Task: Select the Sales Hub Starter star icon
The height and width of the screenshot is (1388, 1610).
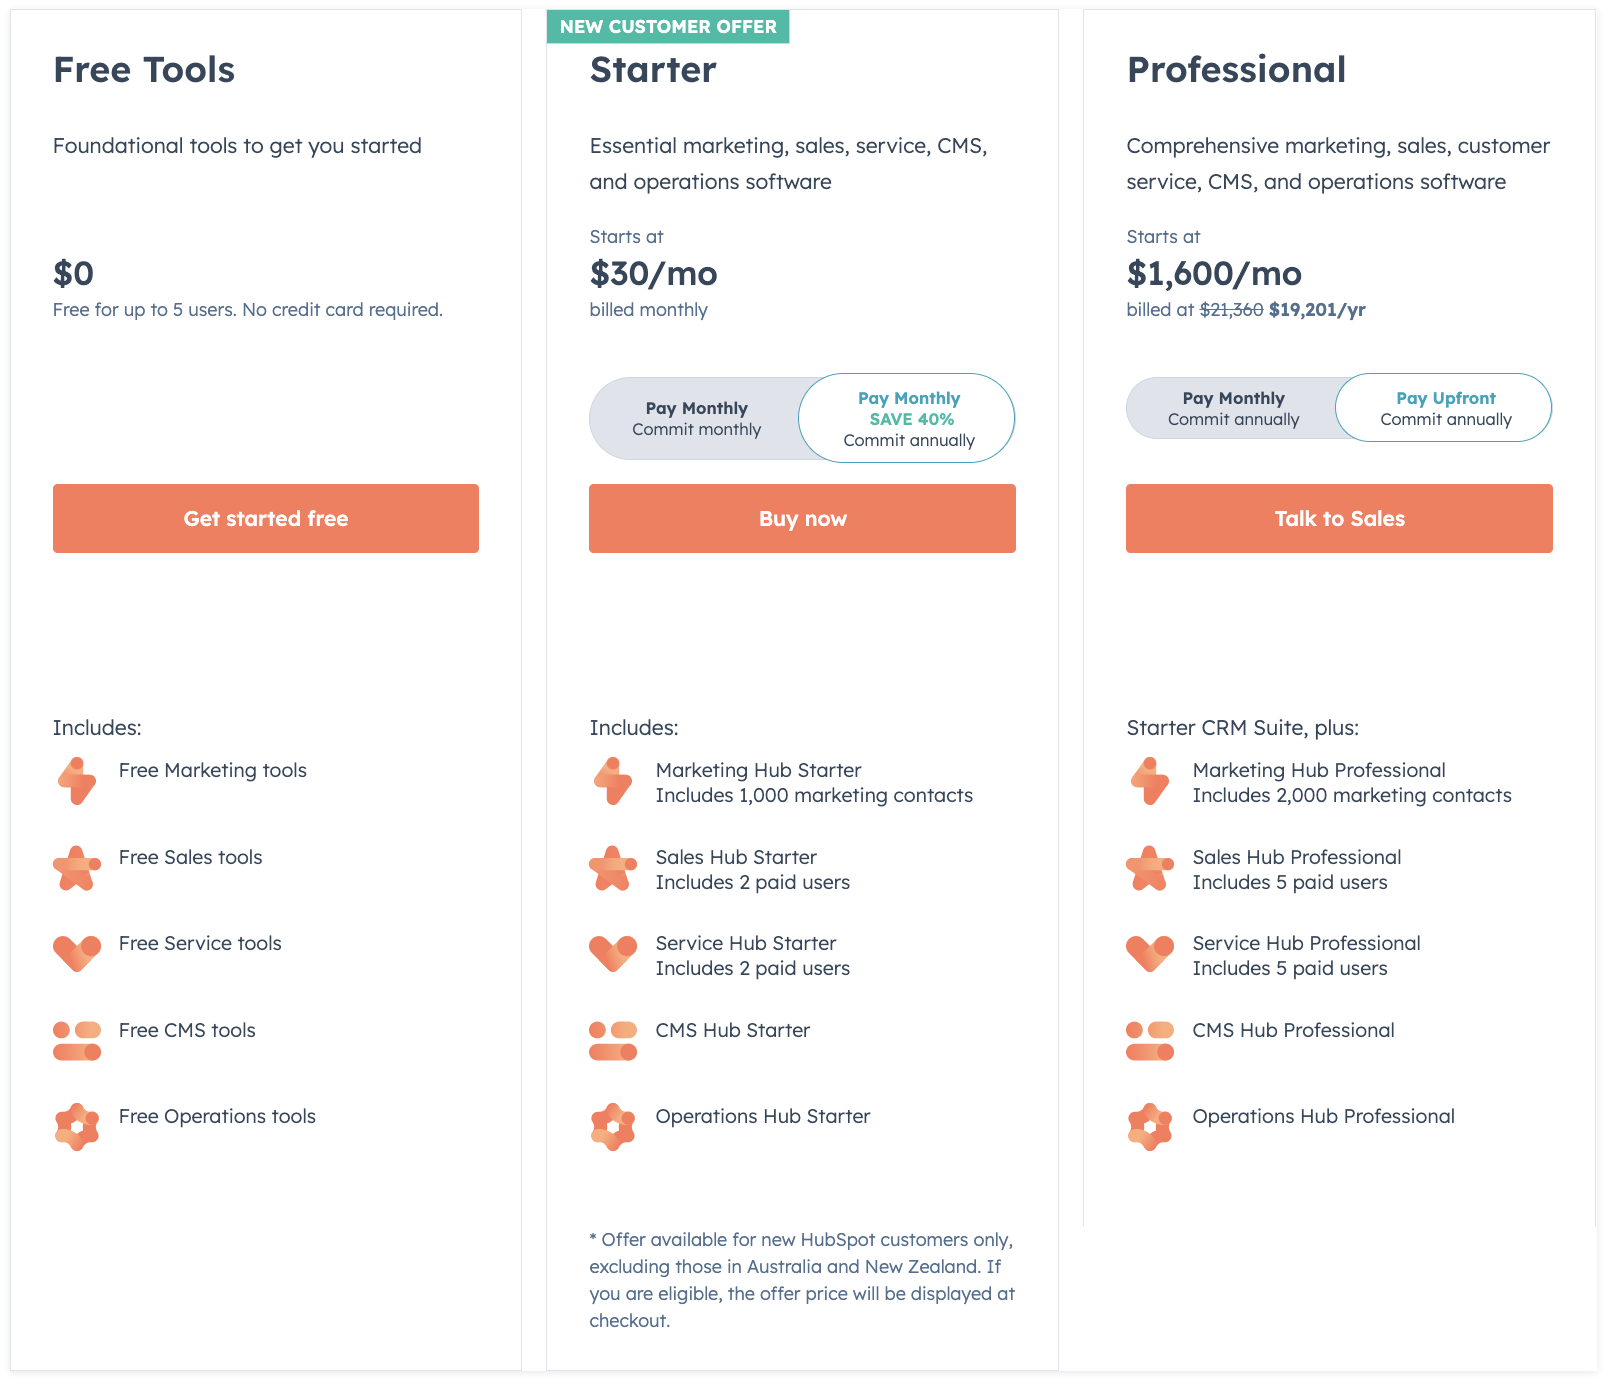Action: [614, 868]
